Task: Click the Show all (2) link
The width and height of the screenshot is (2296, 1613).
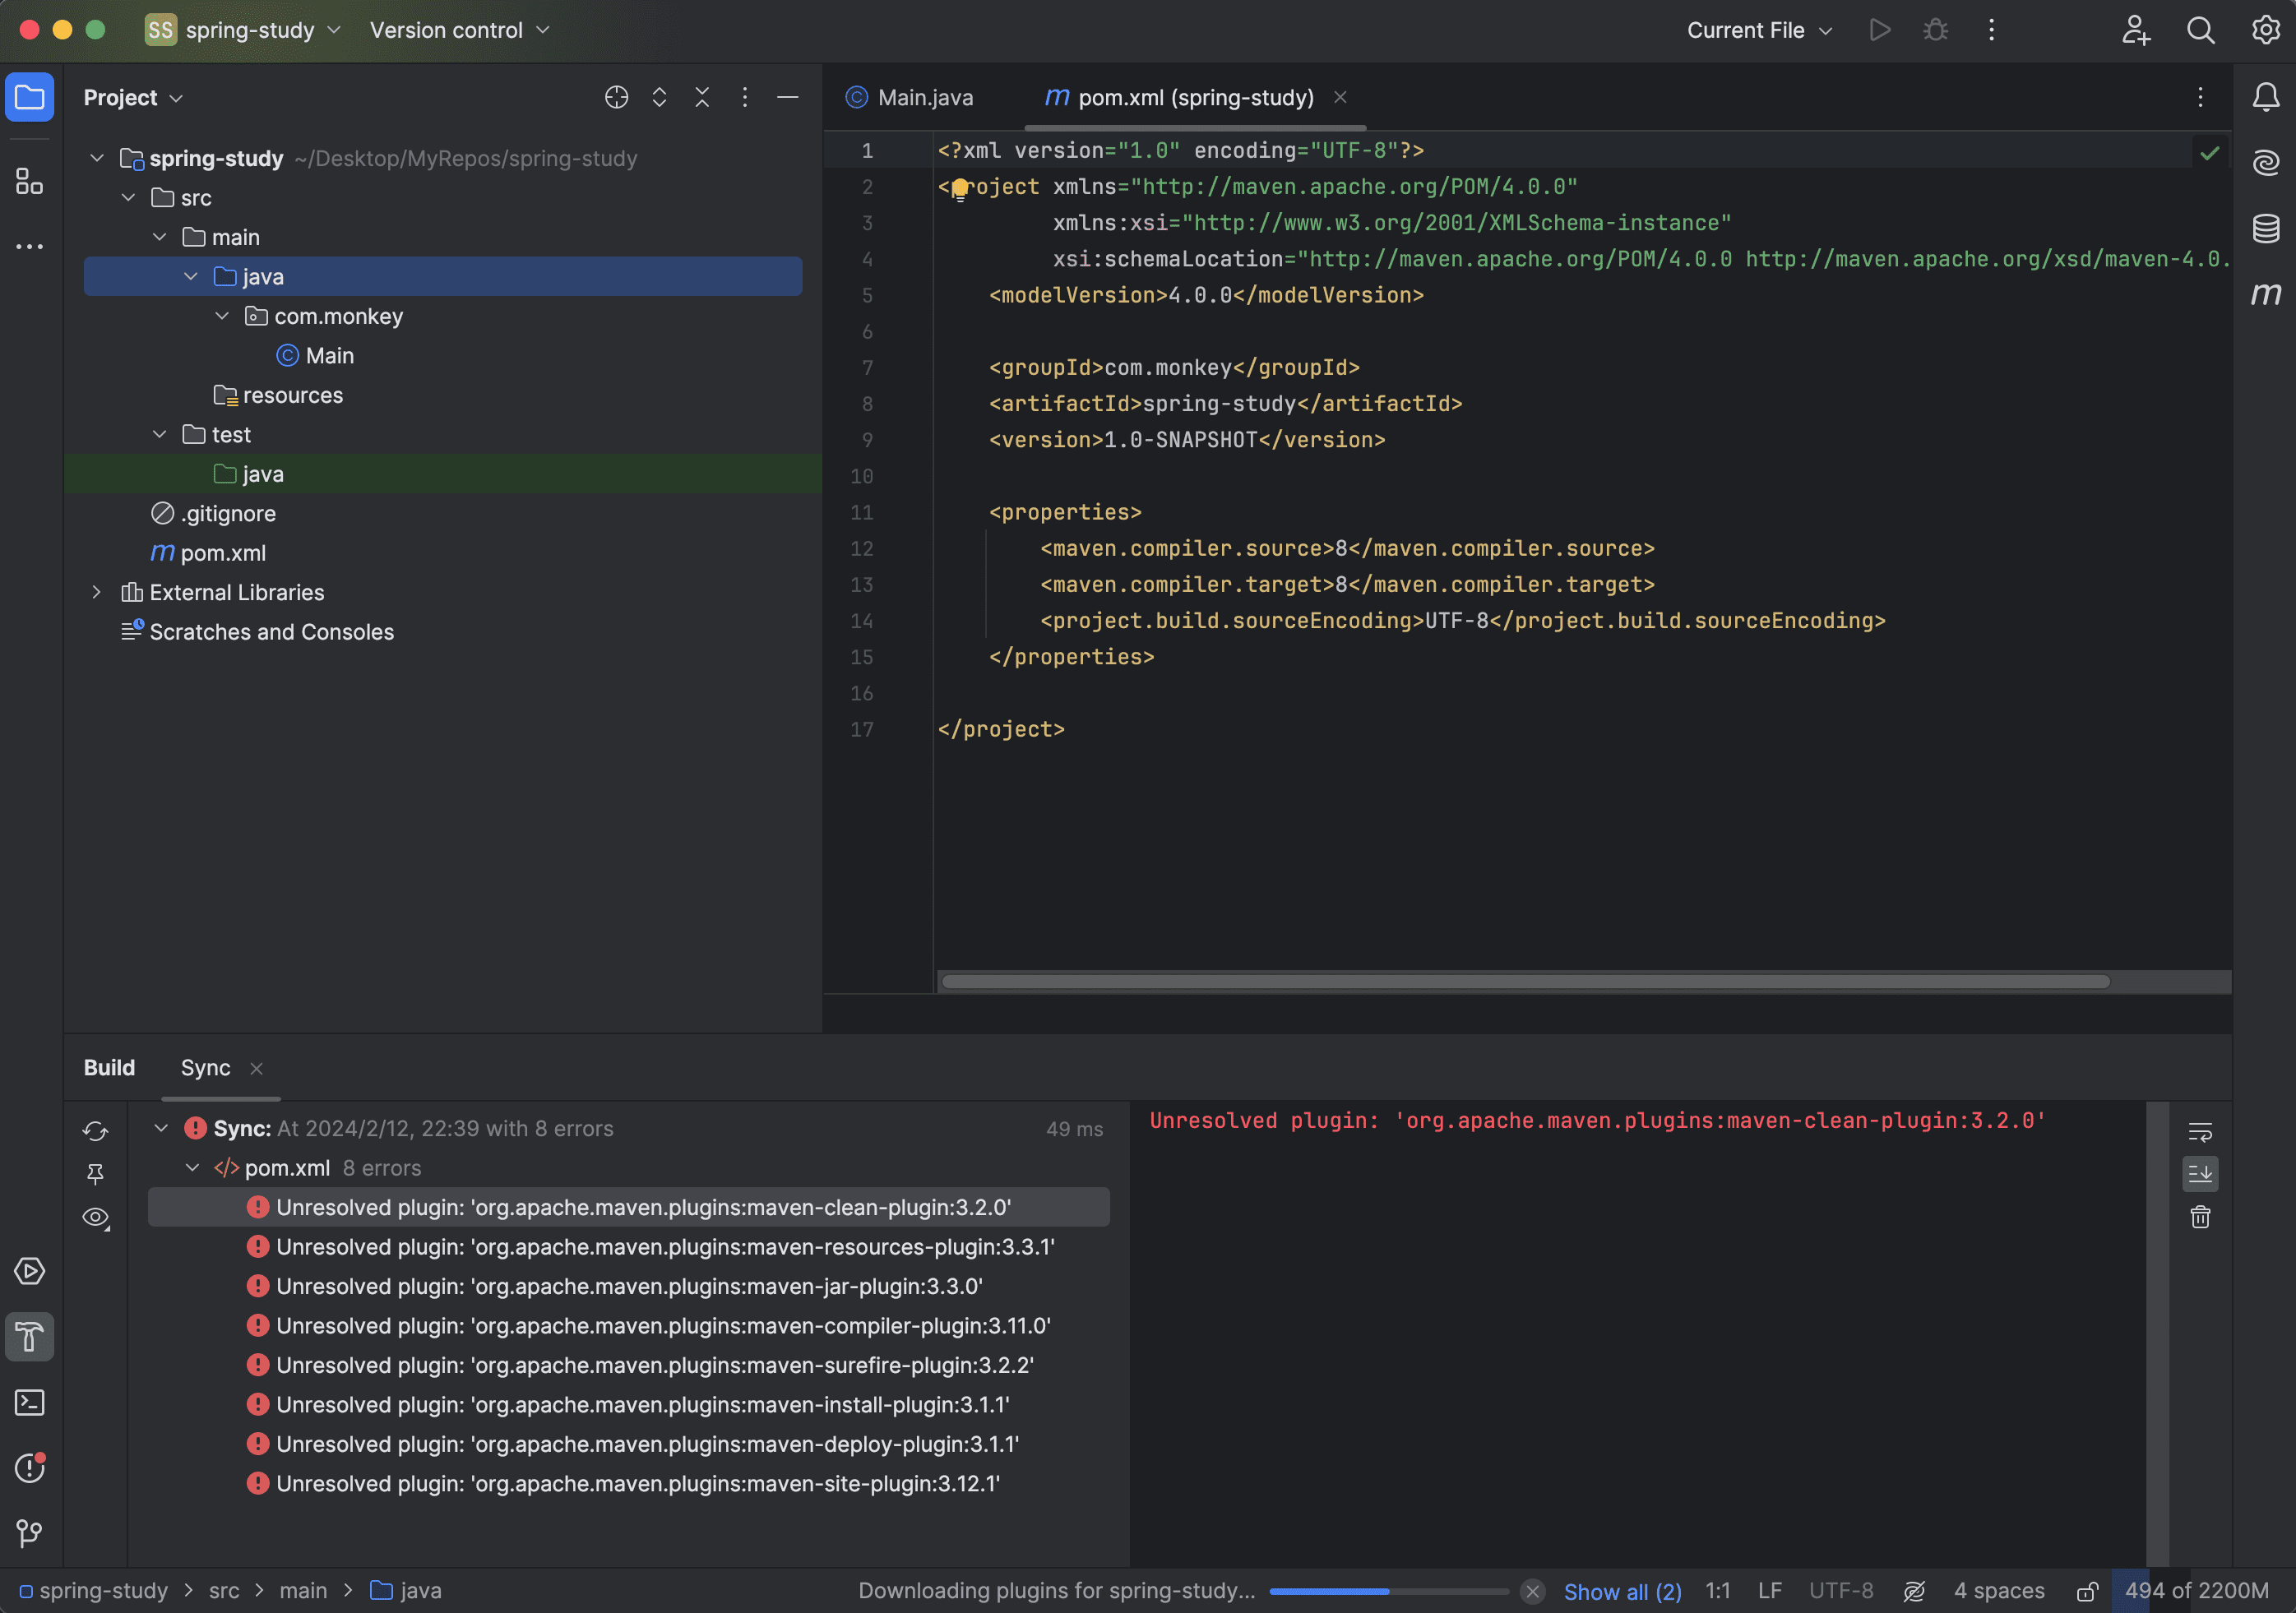Action: click(x=1621, y=1590)
